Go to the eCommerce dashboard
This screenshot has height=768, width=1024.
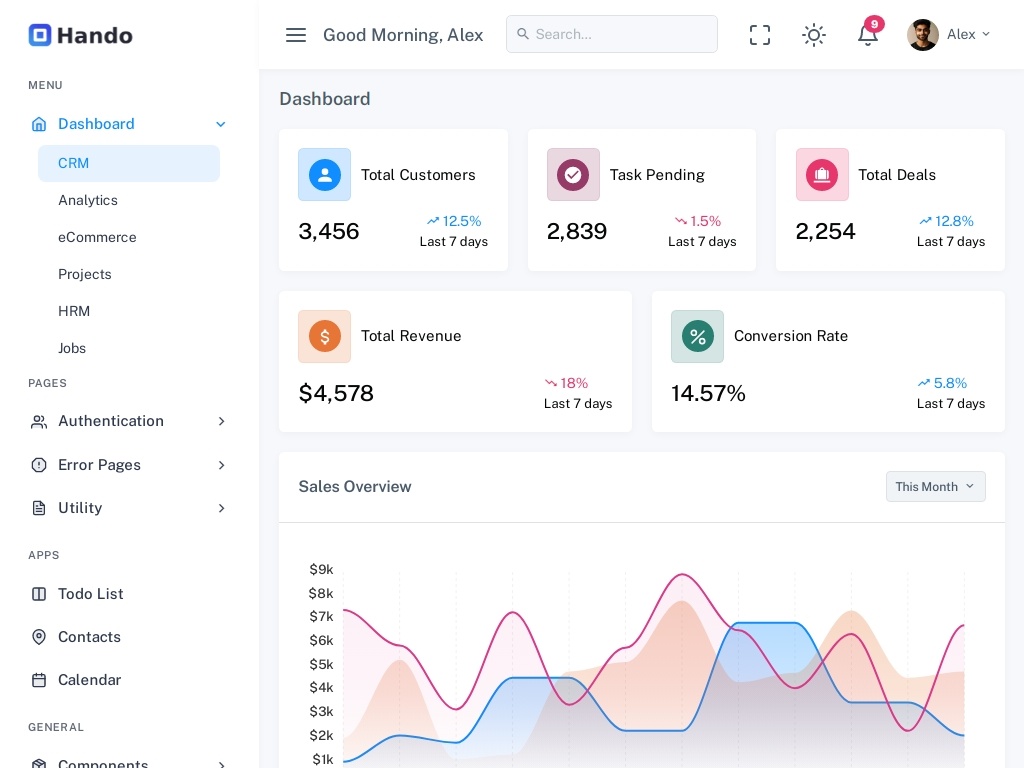pyautogui.click(x=97, y=237)
